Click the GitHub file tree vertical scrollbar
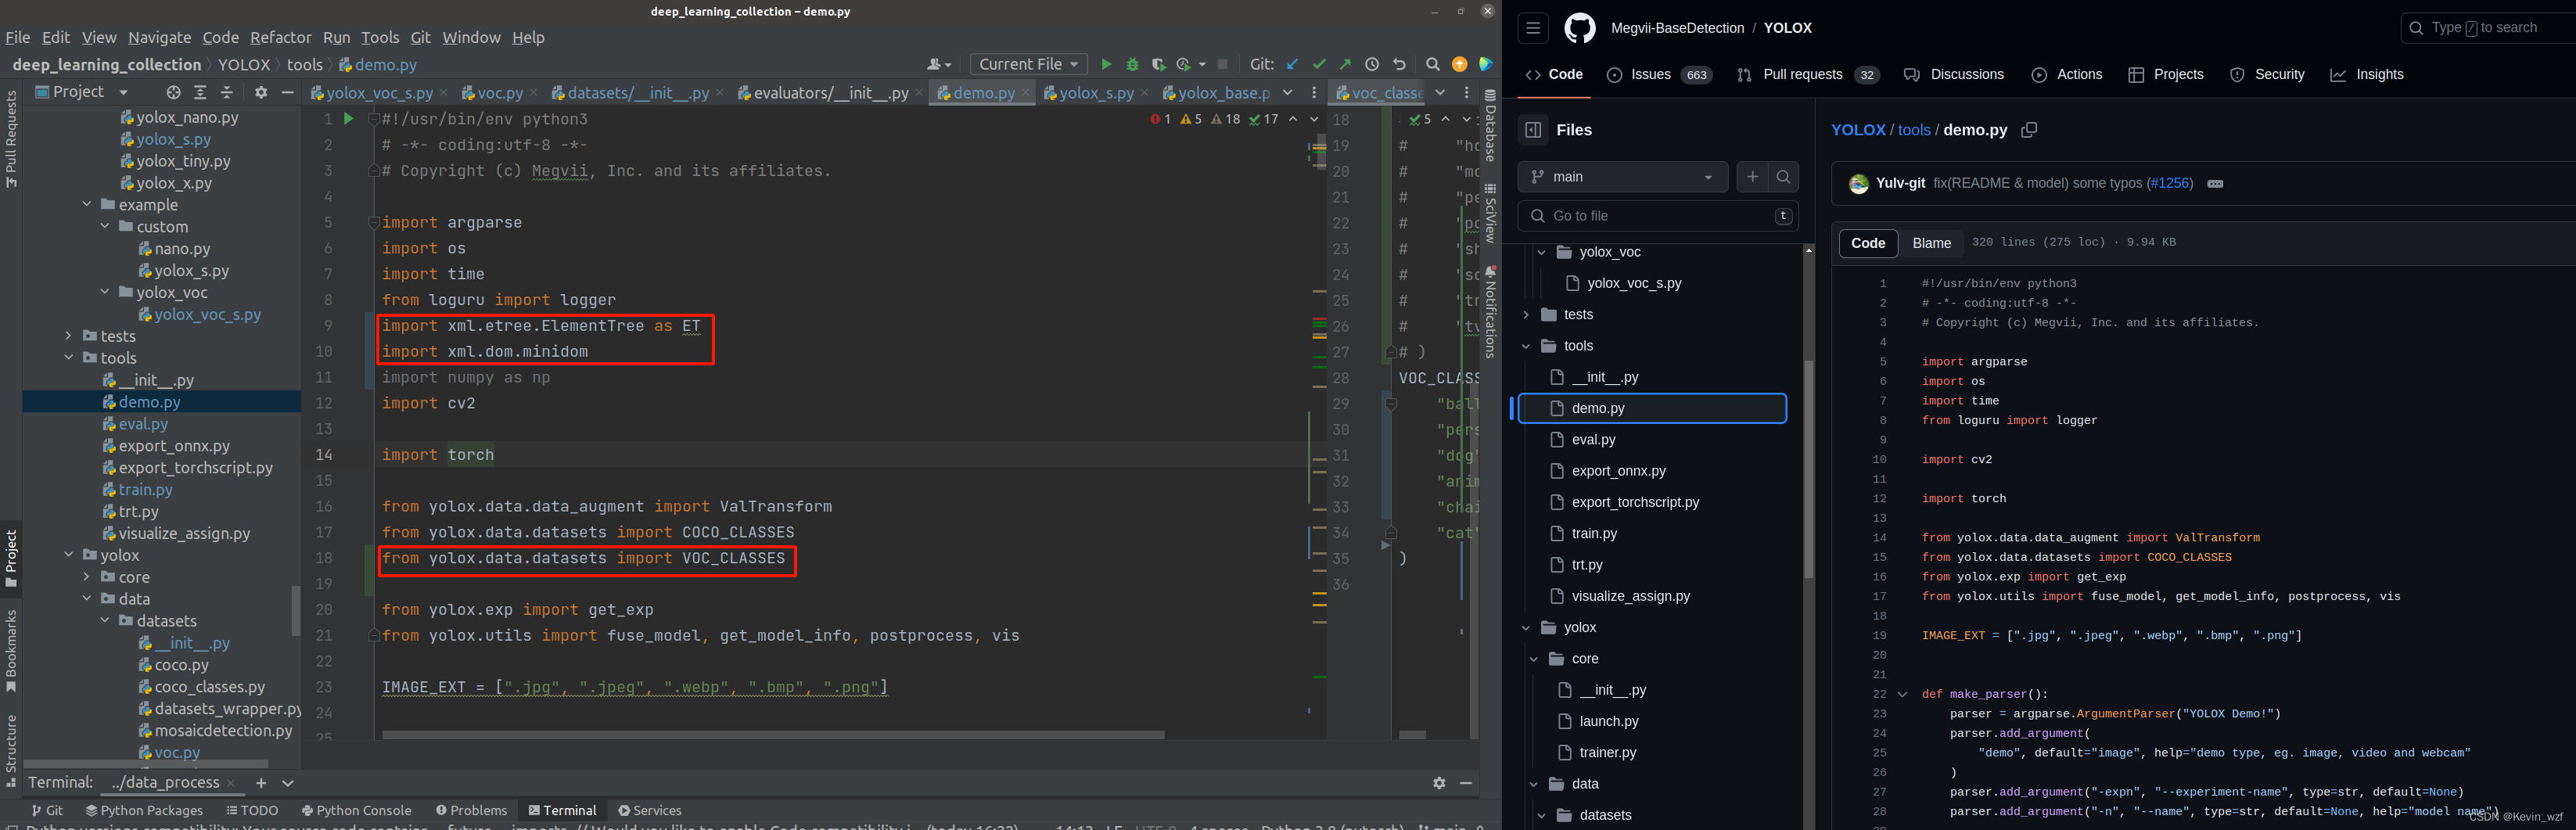The width and height of the screenshot is (2576, 830). (x=1808, y=468)
